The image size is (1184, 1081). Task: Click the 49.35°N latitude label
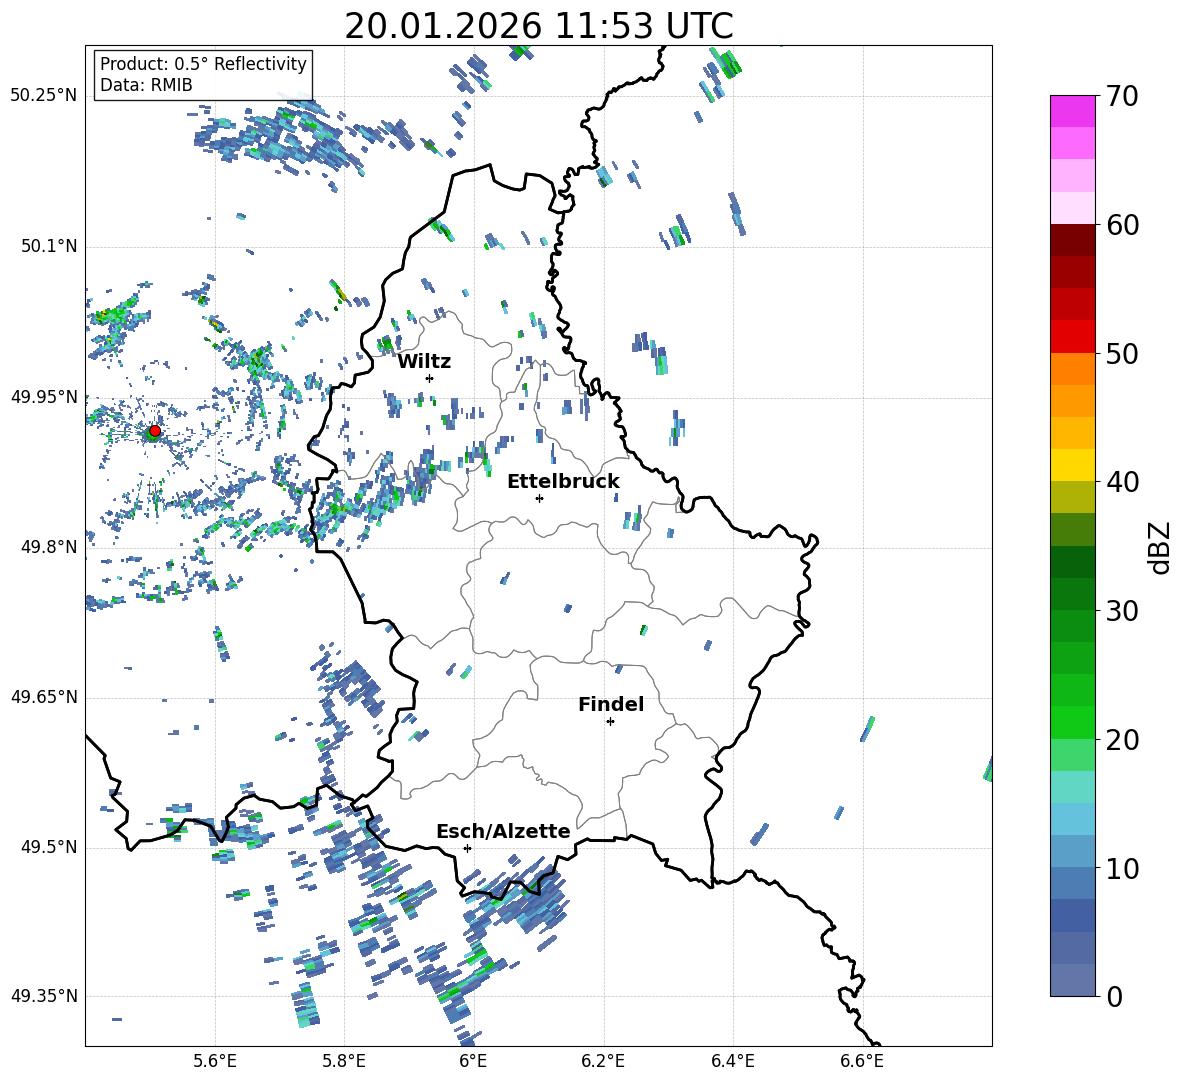pos(44,996)
